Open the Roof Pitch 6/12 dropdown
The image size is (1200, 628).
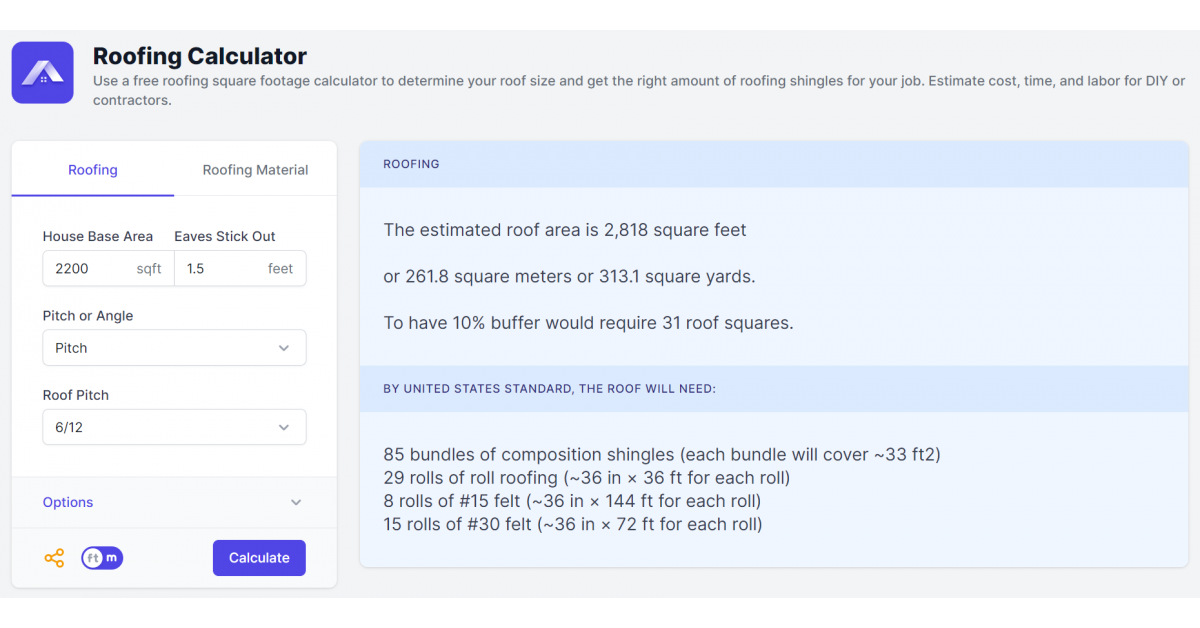coord(174,427)
